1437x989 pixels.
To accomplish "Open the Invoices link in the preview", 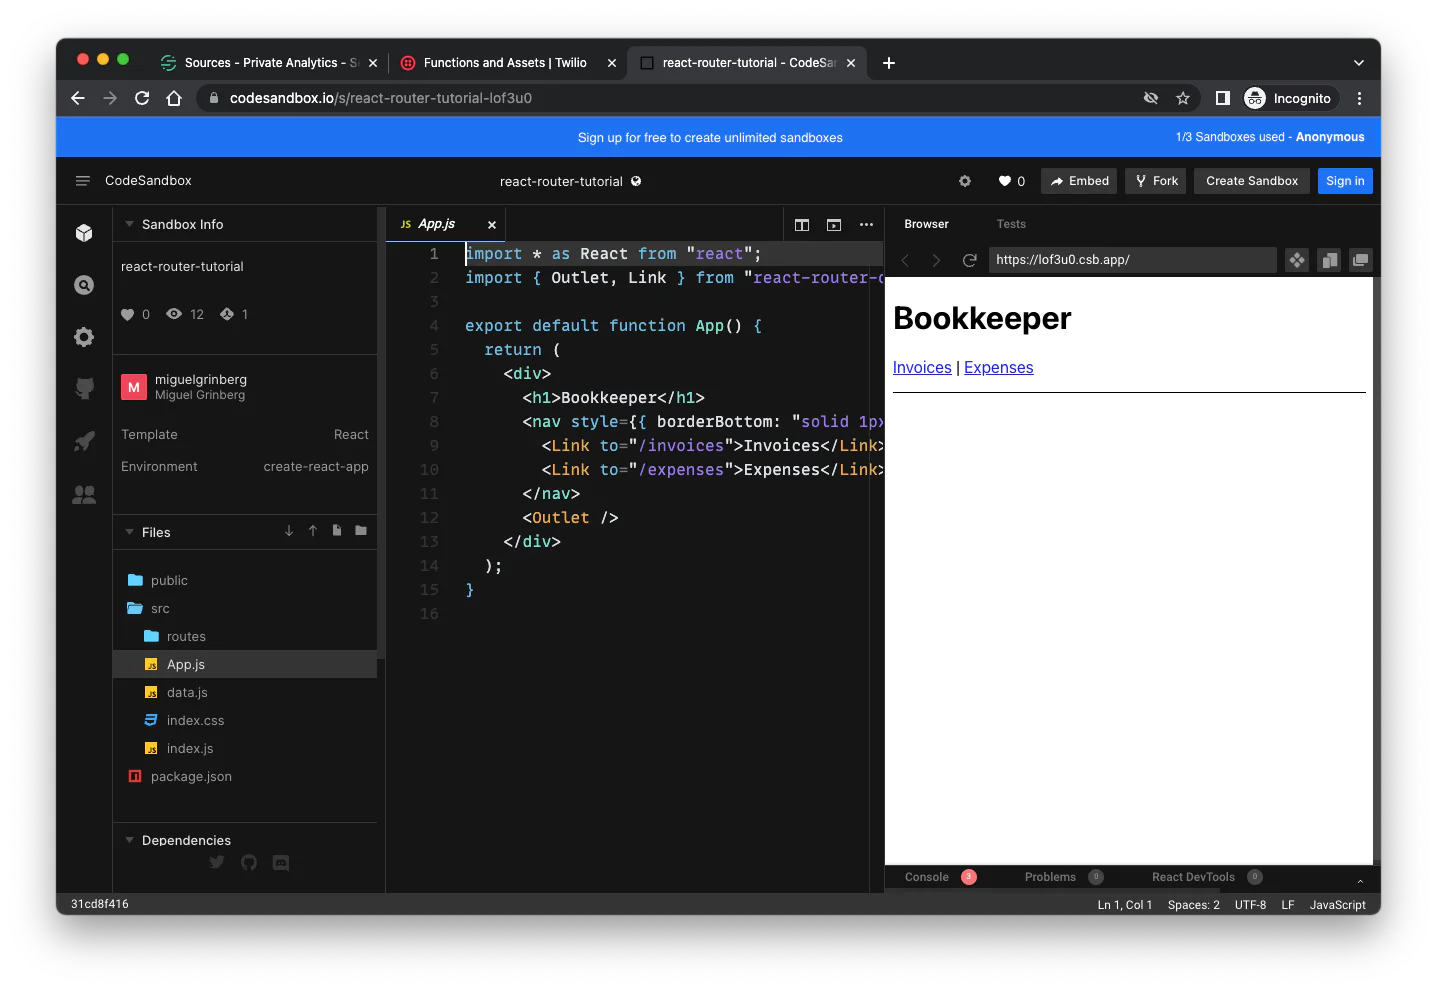I will click(921, 367).
